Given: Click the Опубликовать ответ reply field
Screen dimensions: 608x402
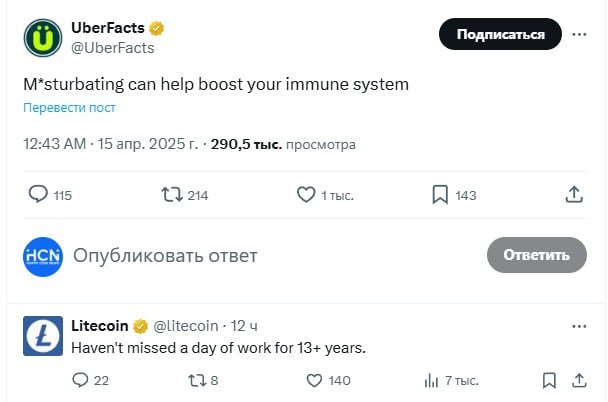Looking at the screenshot, I should pyautogui.click(x=165, y=256).
